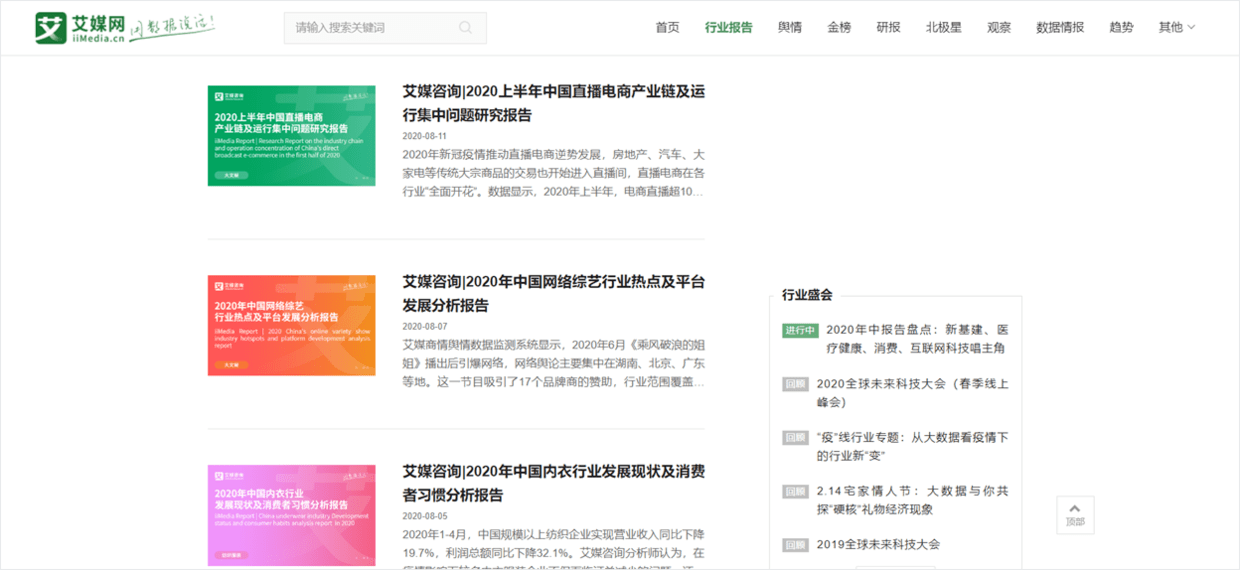Open the 2.14宅家情人节 event link
This screenshot has height=570, width=1240.
pos(913,500)
